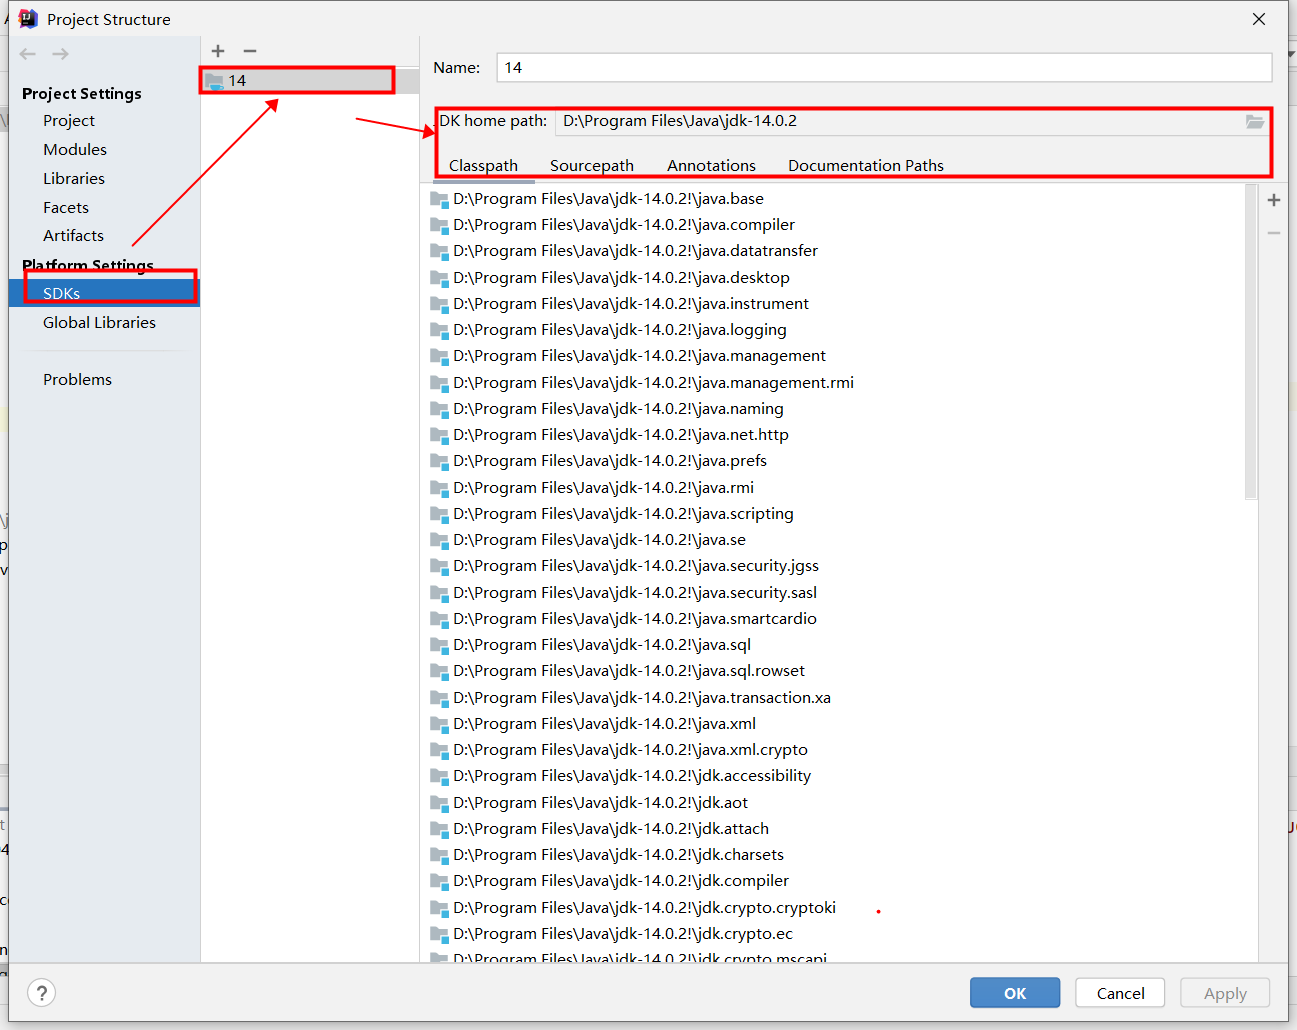The height and width of the screenshot is (1030, 1297).
Task: Remove selected SDK with minus icon
Action: click(250, 51)
